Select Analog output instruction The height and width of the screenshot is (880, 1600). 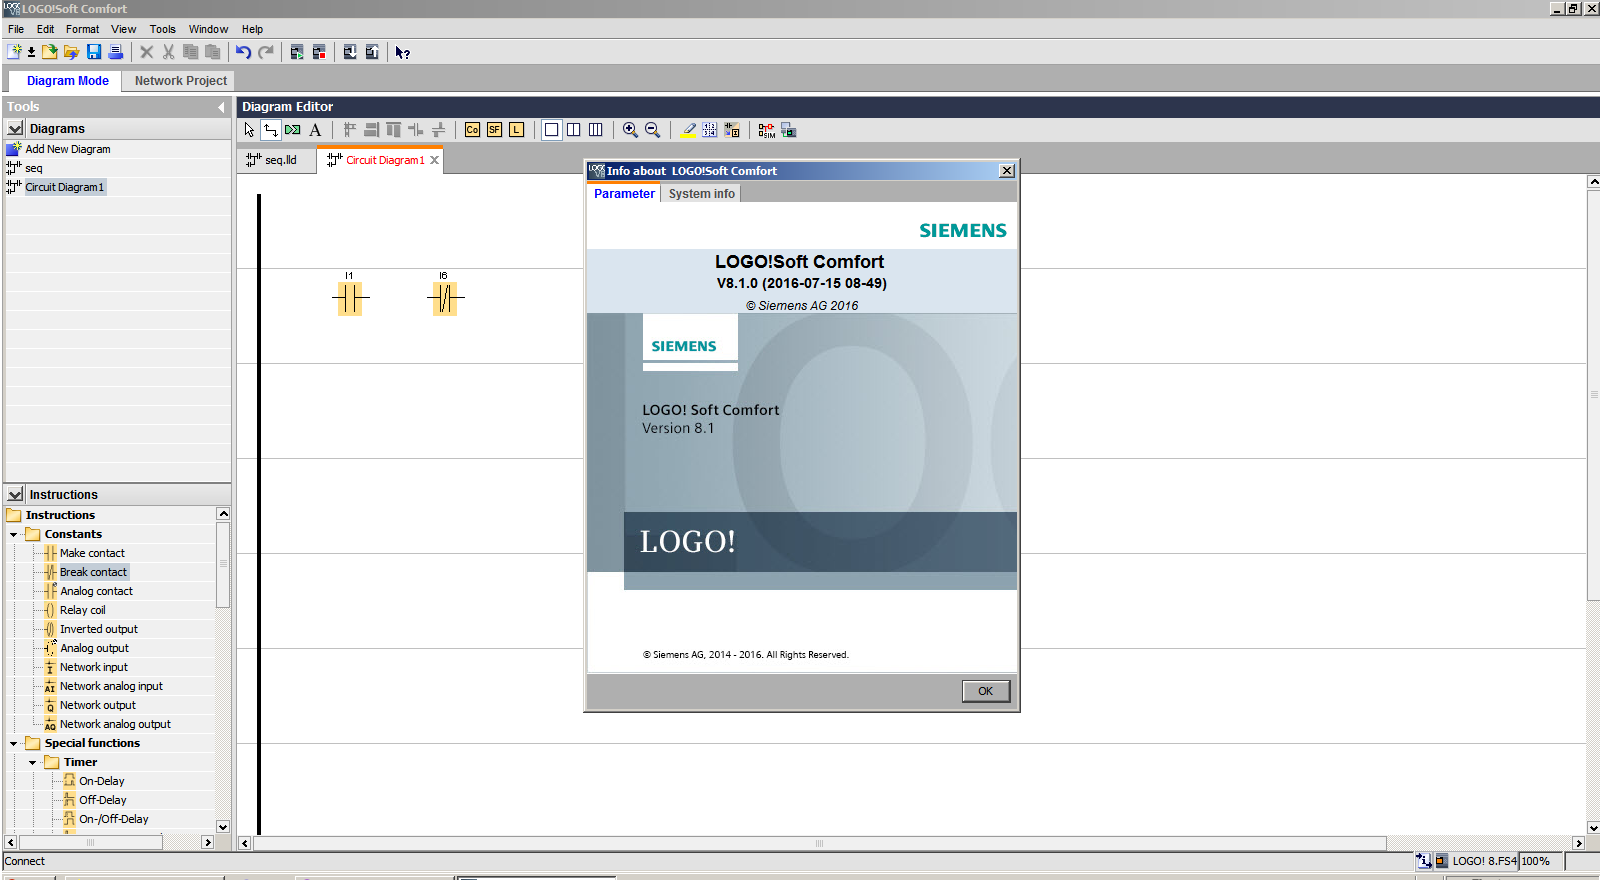coord(94,648)
